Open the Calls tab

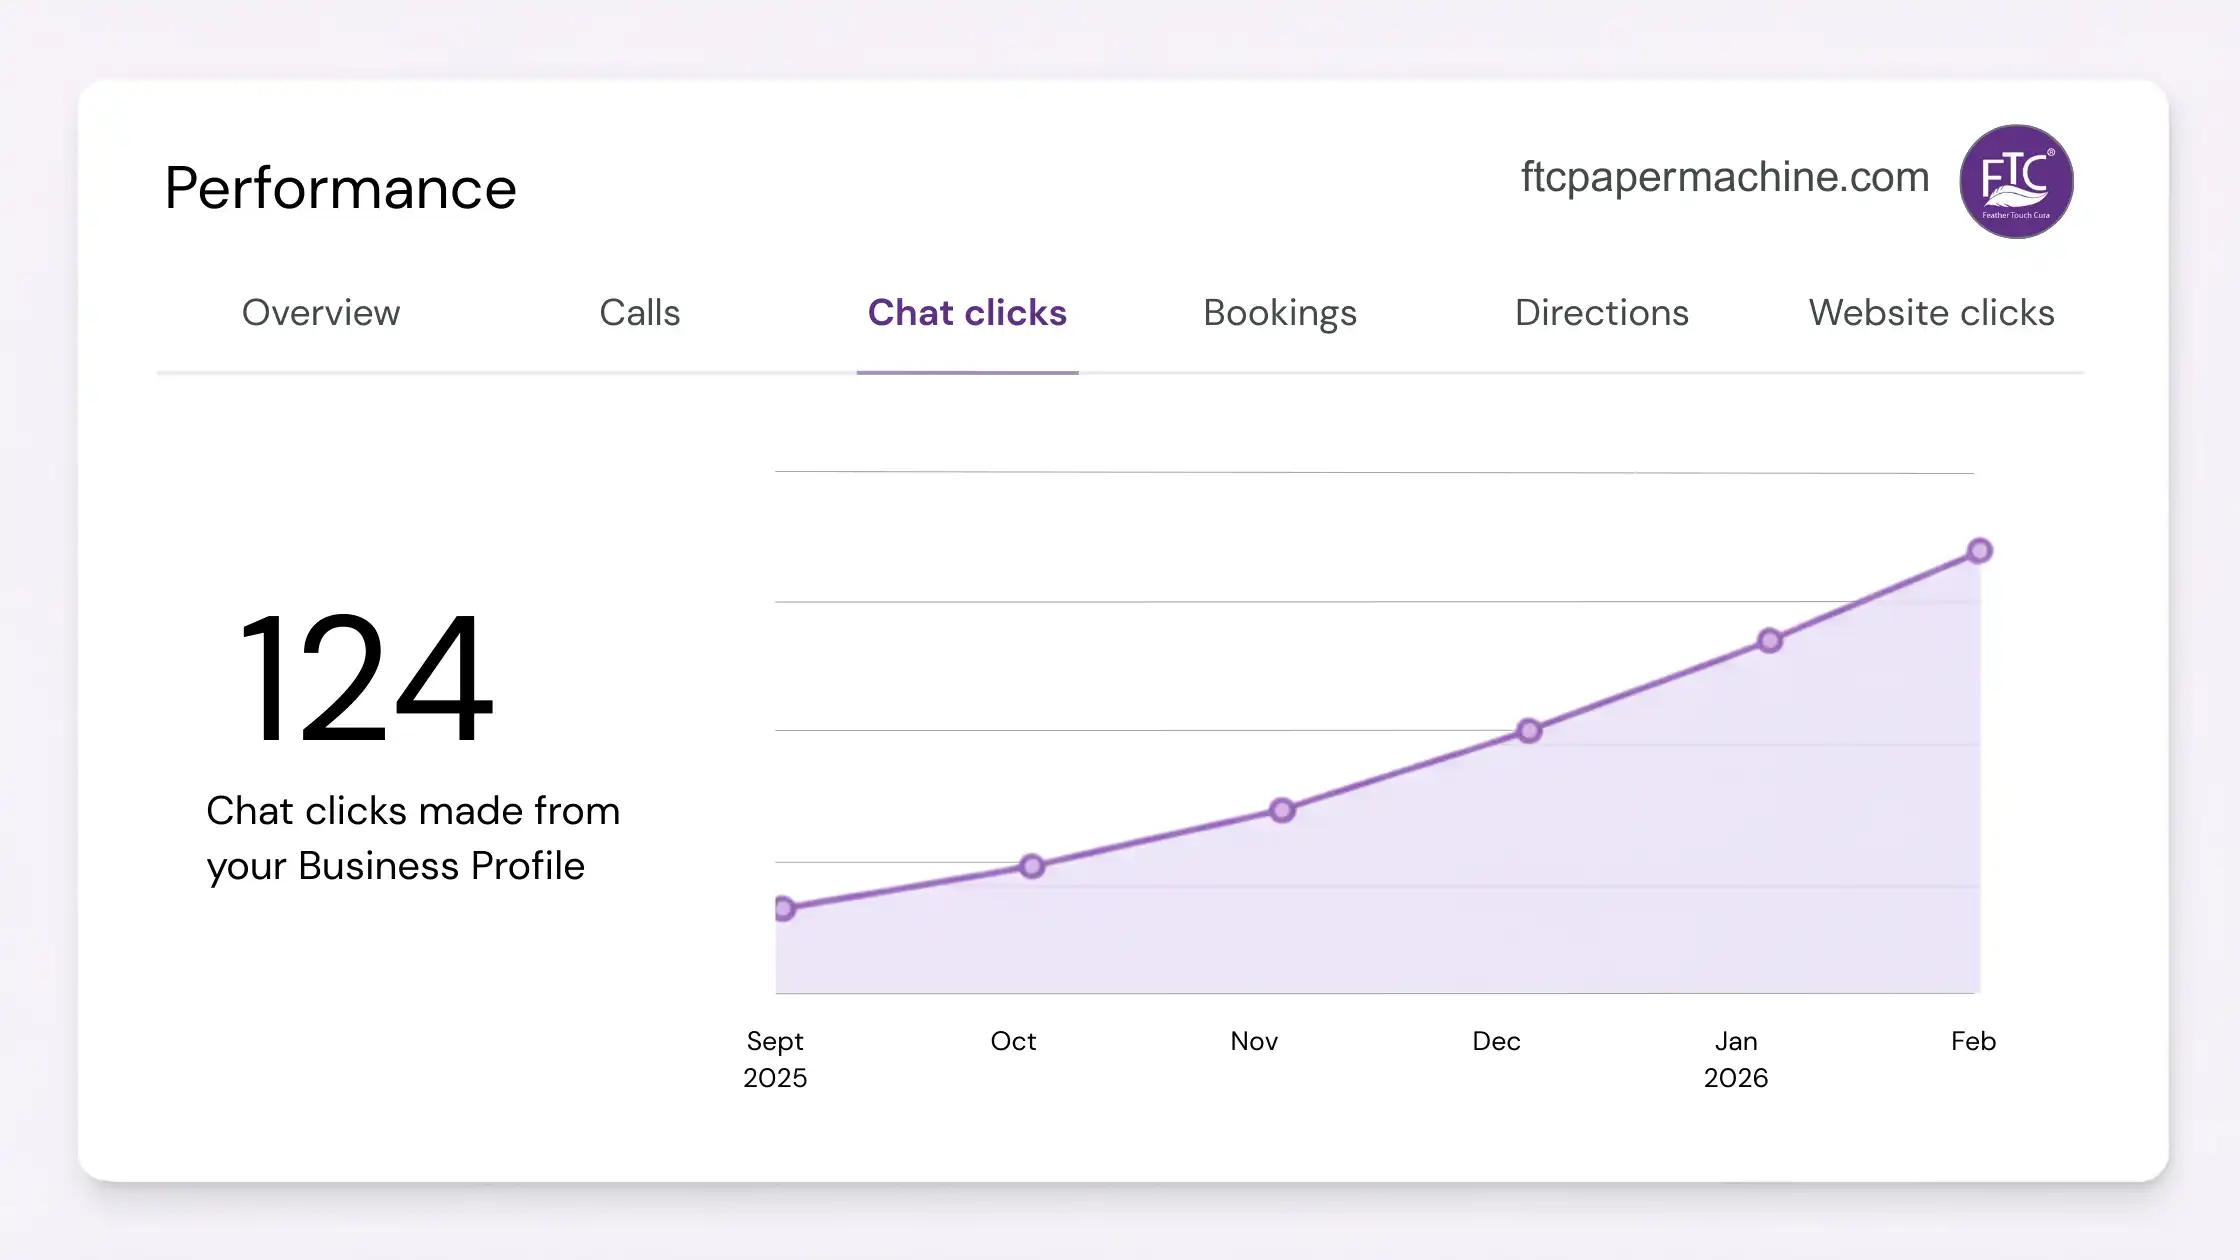[x=639, y=313]
